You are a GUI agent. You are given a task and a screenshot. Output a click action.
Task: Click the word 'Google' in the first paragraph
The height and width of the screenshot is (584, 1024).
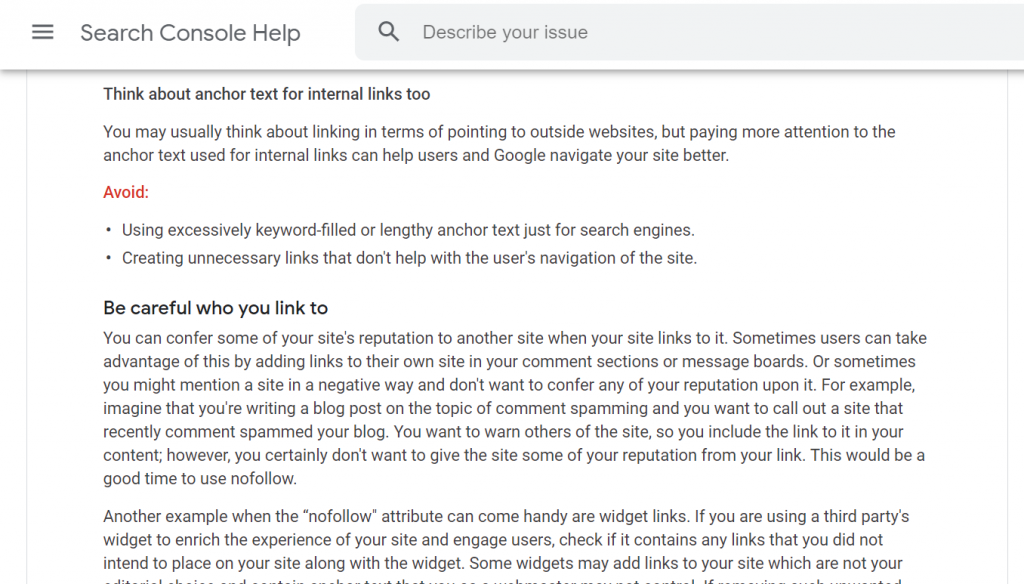pyautogui.click(x=519, y=156)
